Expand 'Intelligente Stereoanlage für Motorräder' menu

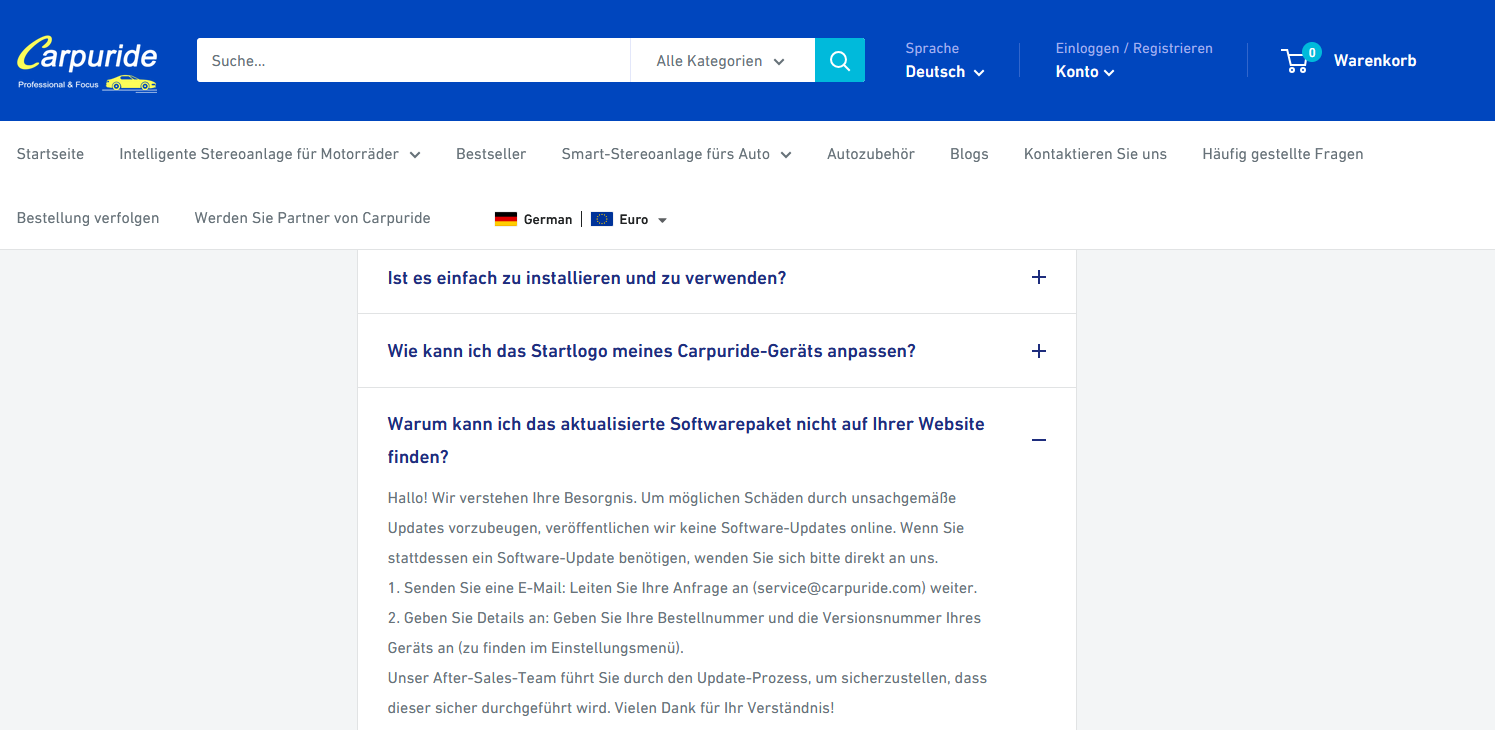(270, 154)
